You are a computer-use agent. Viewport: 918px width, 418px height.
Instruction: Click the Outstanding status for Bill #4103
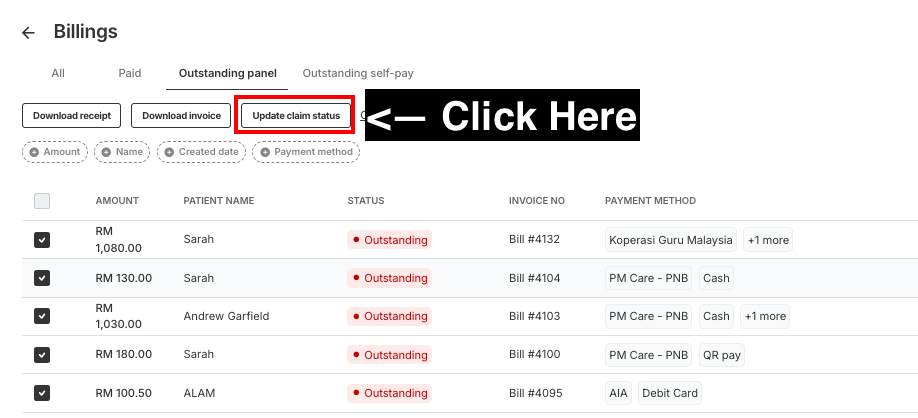click(x=389, y=317)
